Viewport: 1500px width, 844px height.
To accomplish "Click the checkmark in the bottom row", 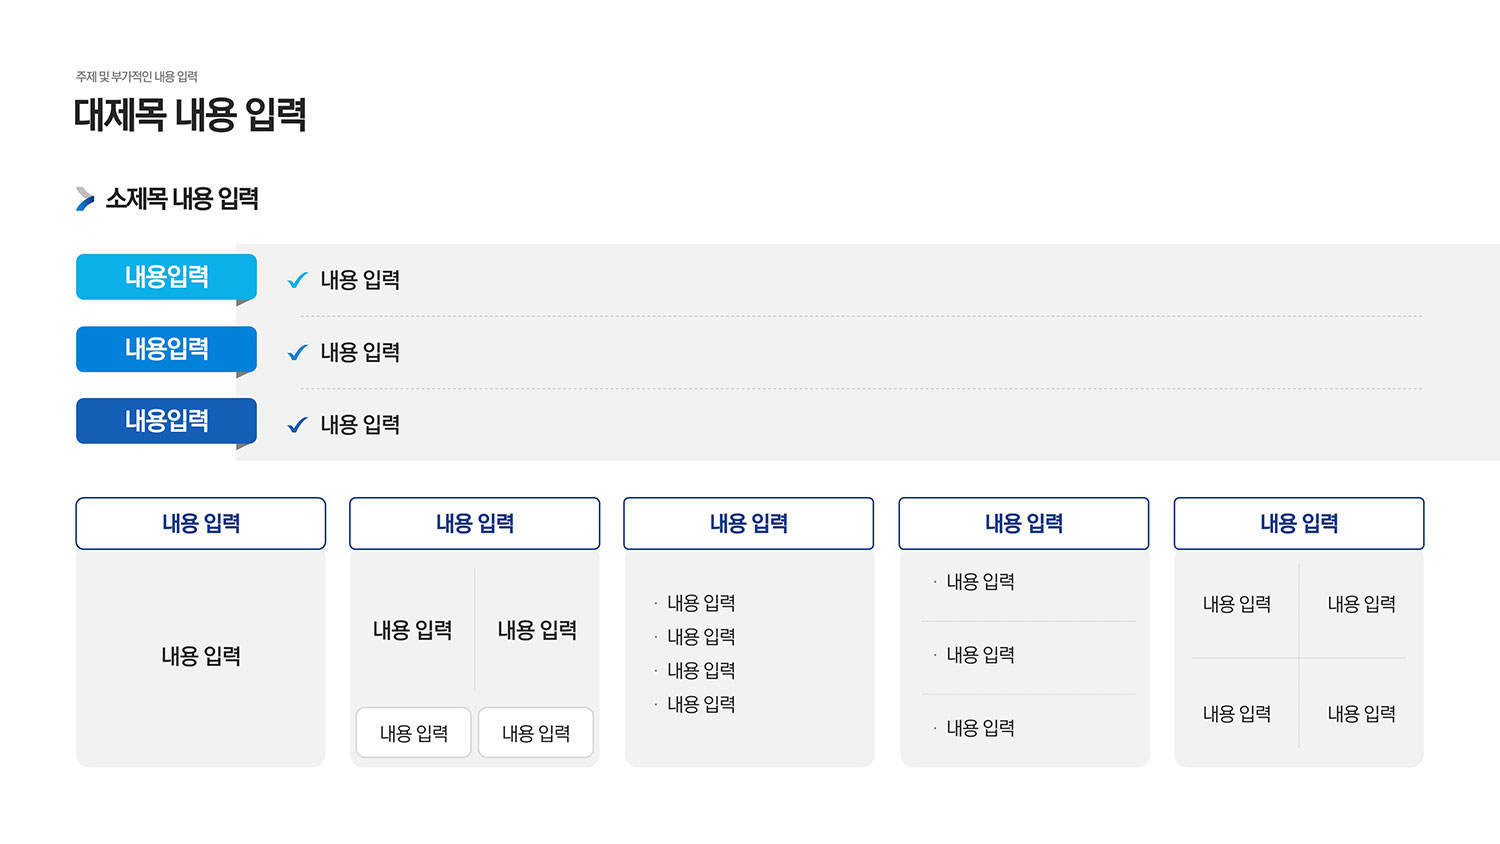I will 297,425.
